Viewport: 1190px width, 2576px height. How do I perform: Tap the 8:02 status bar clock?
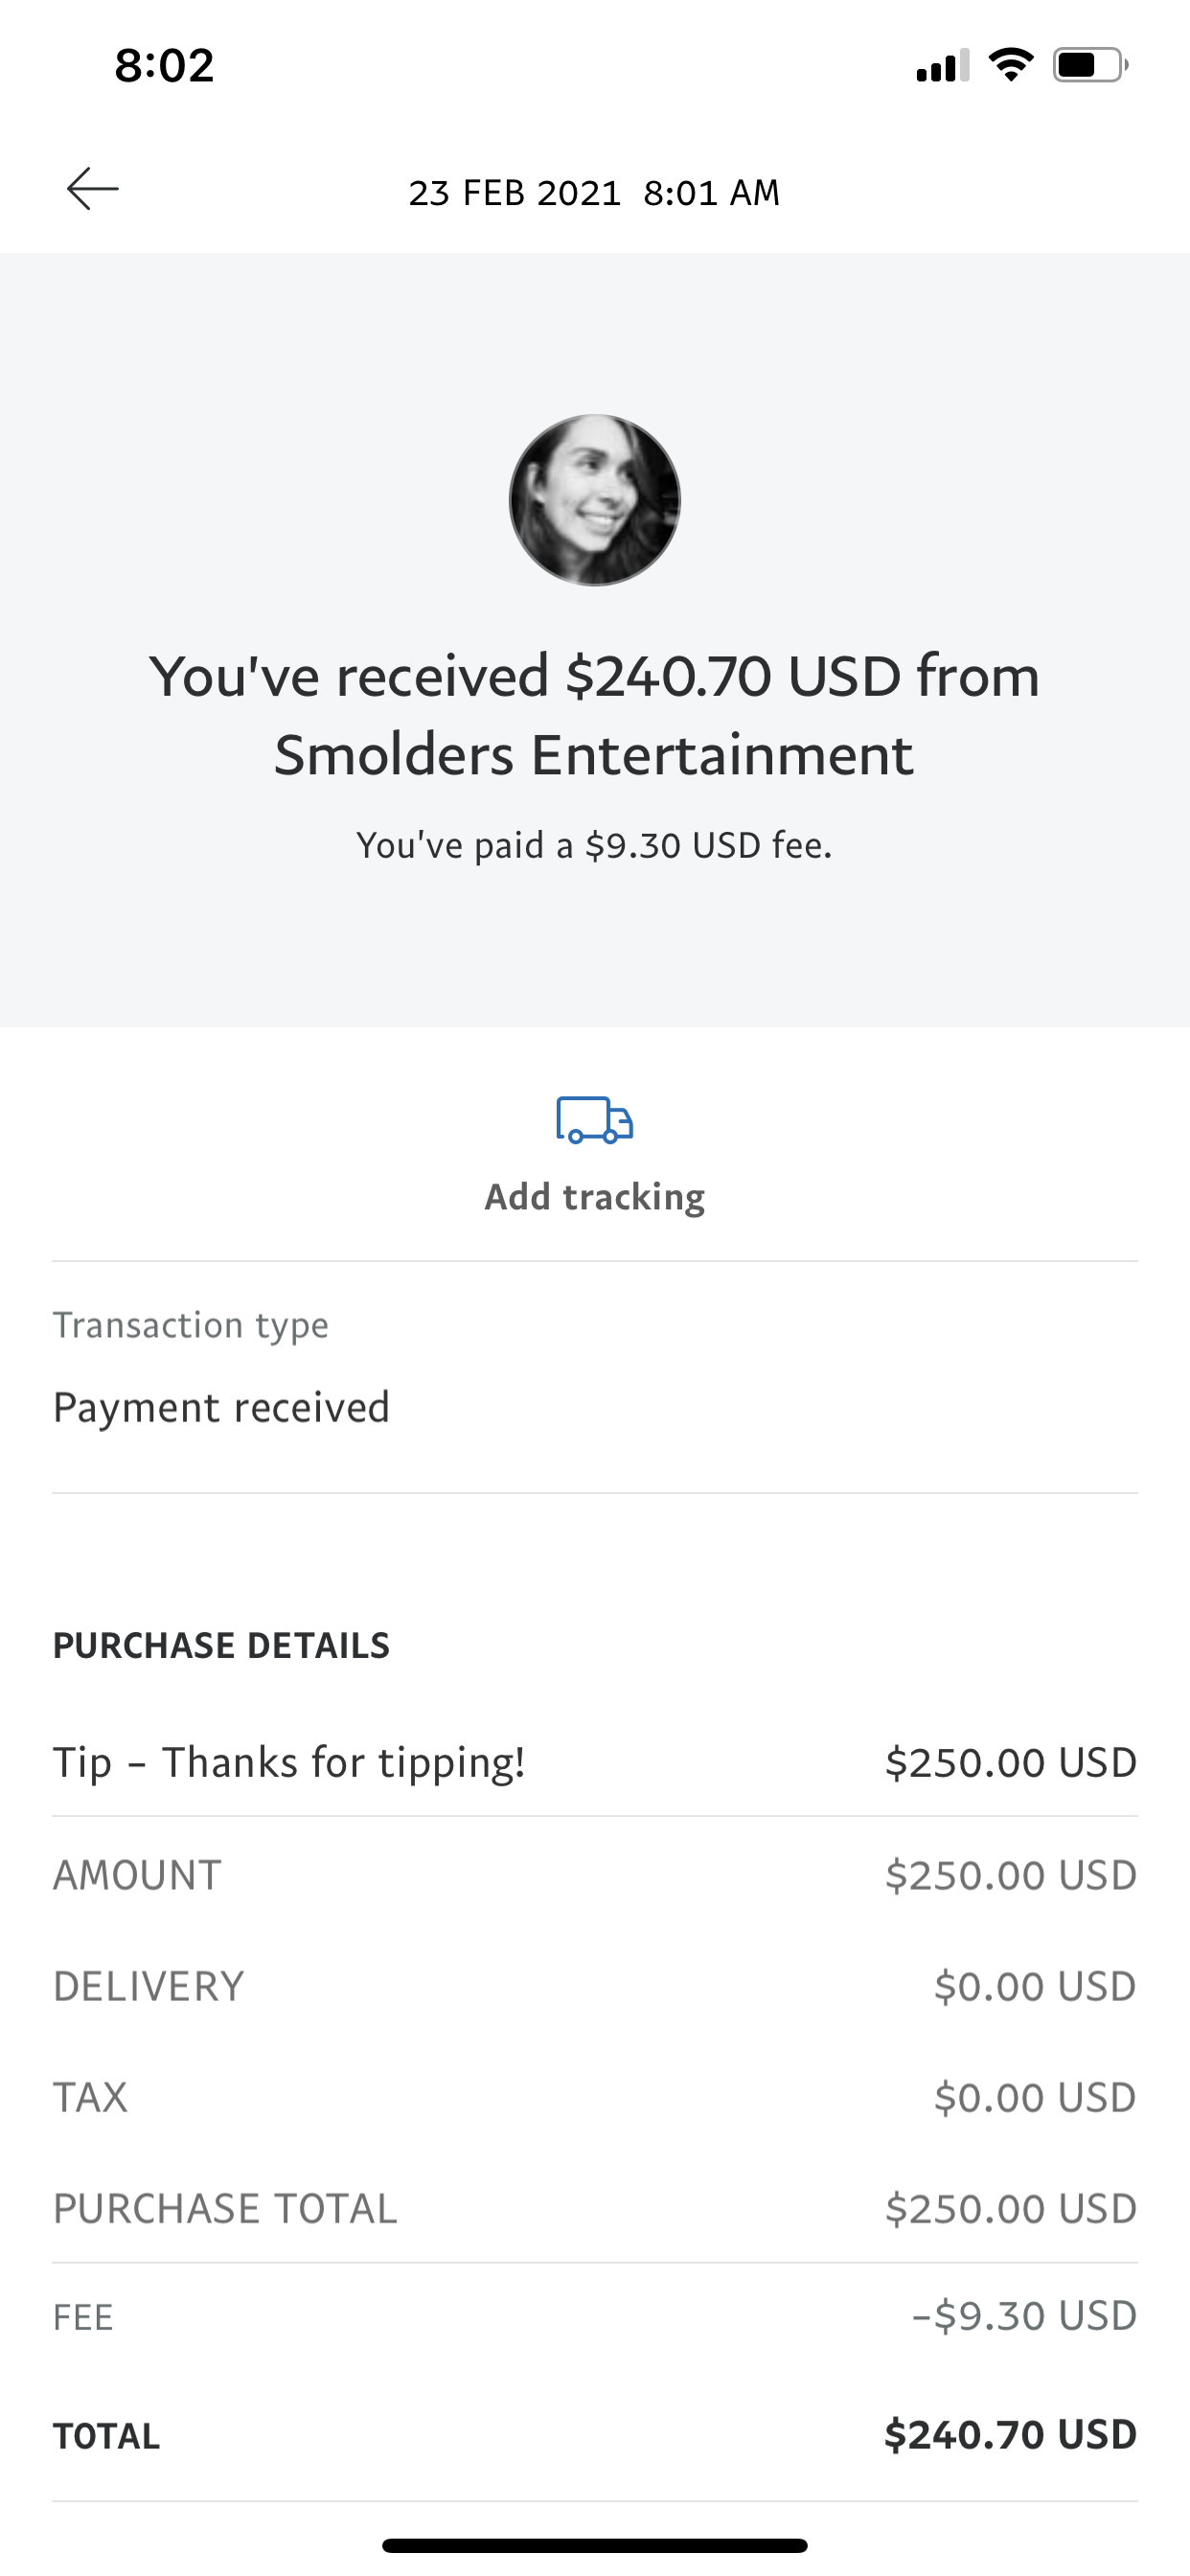(164, 66)
